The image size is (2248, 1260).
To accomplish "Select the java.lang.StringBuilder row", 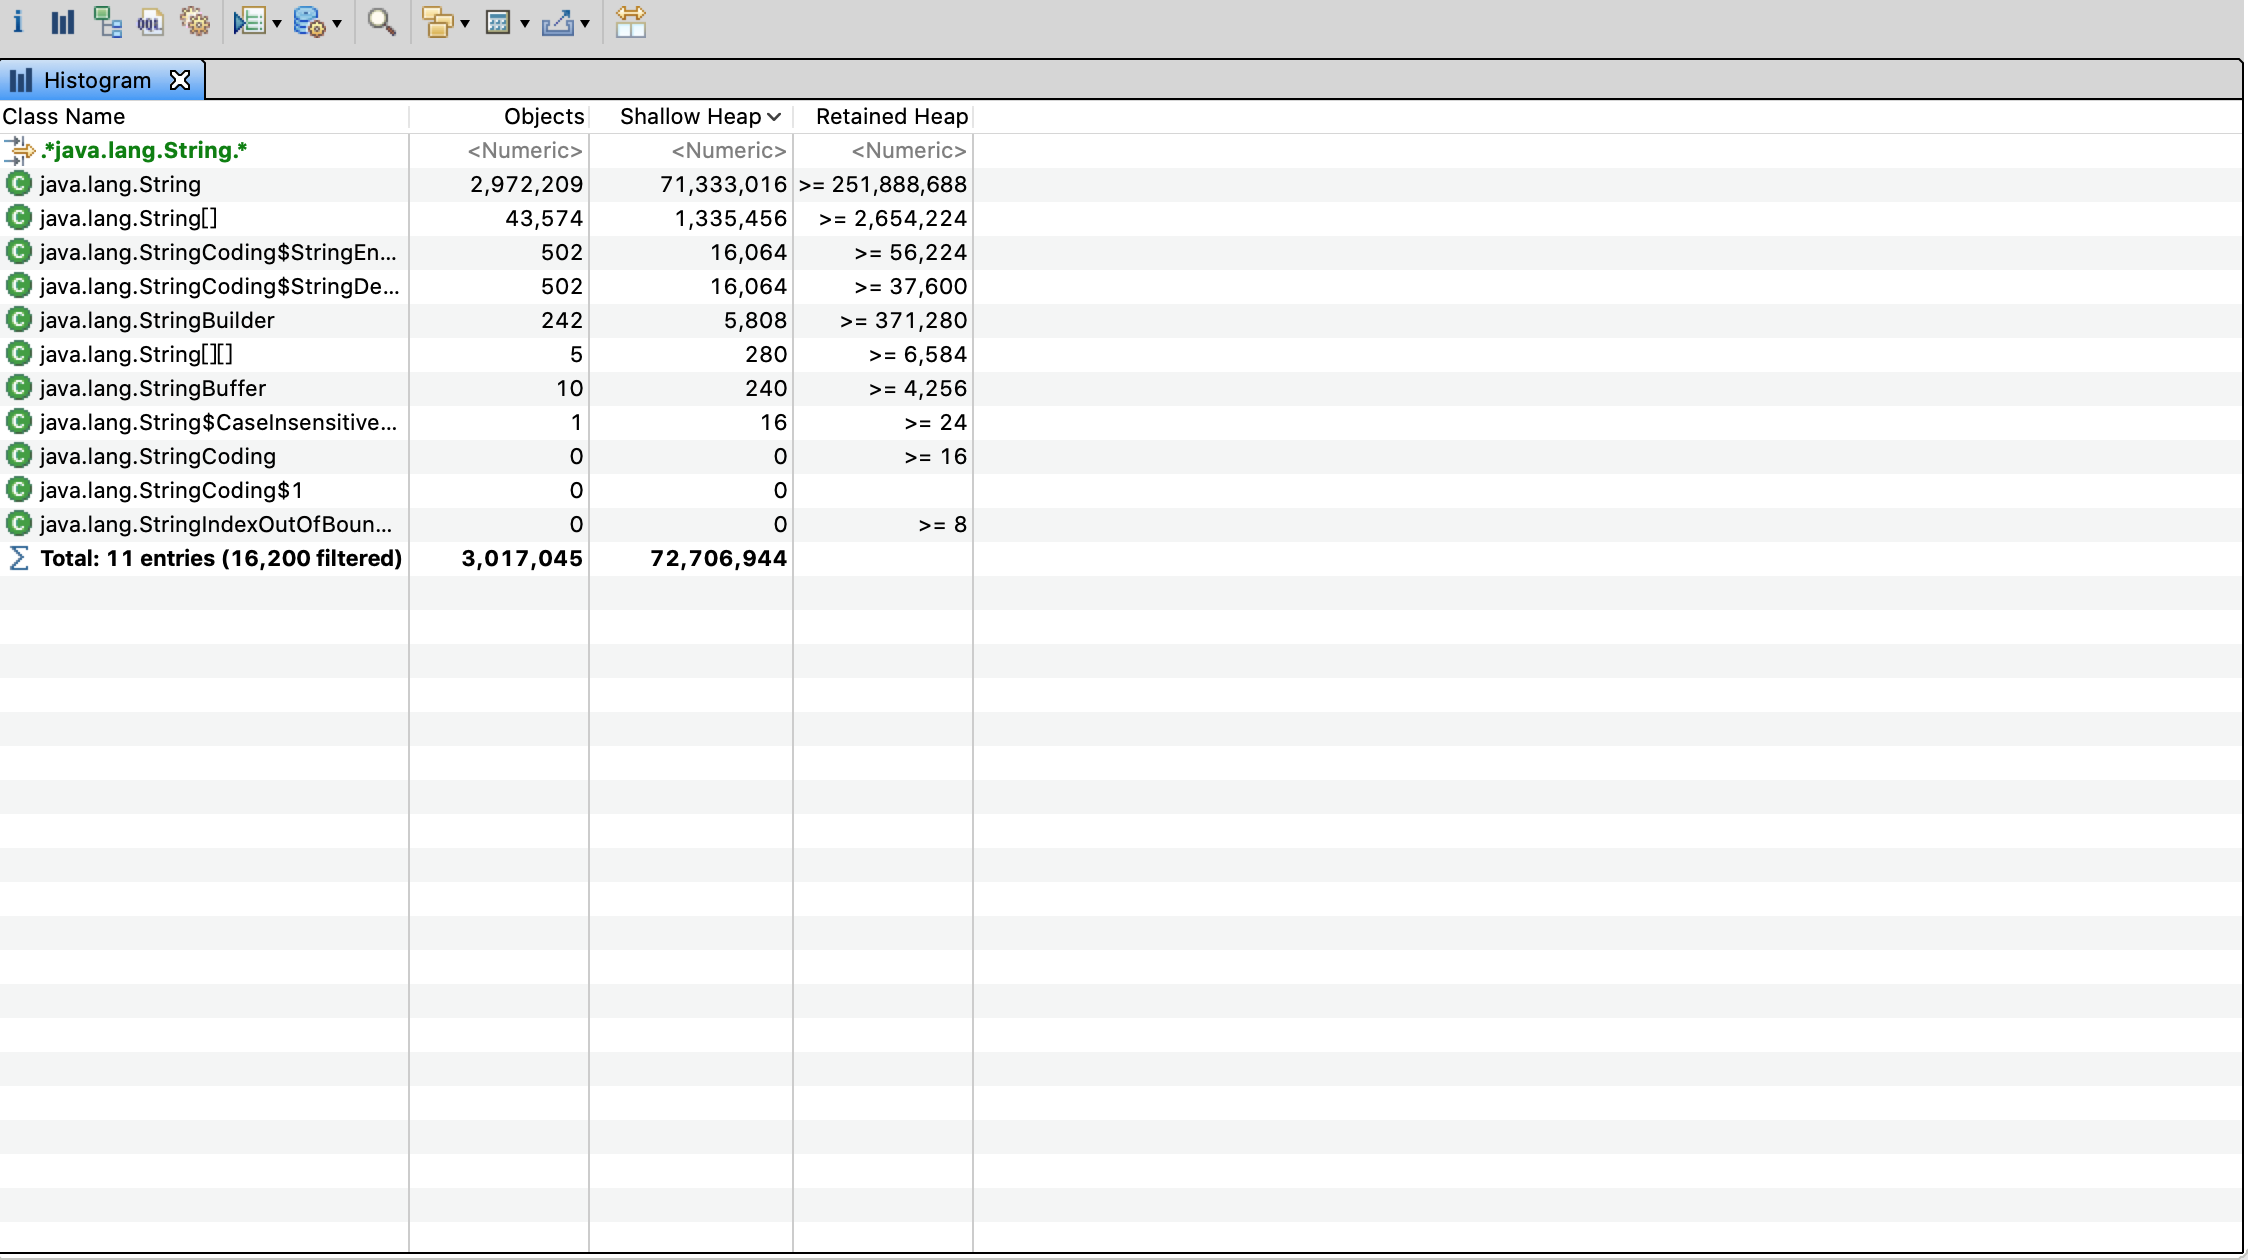I will pyautogui.click(x=486, y=320).
